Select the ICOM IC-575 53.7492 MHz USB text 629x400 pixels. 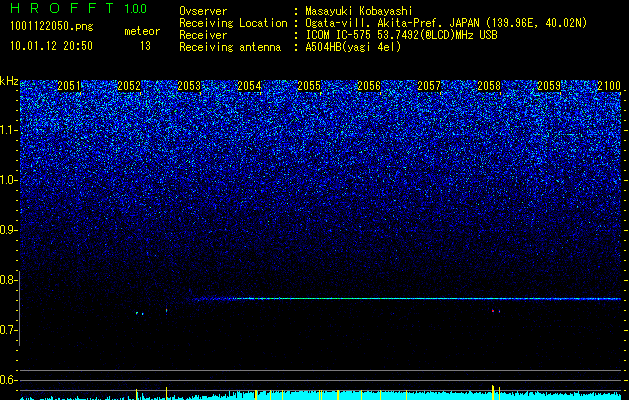pyautogui.click(x=401, y=35)
